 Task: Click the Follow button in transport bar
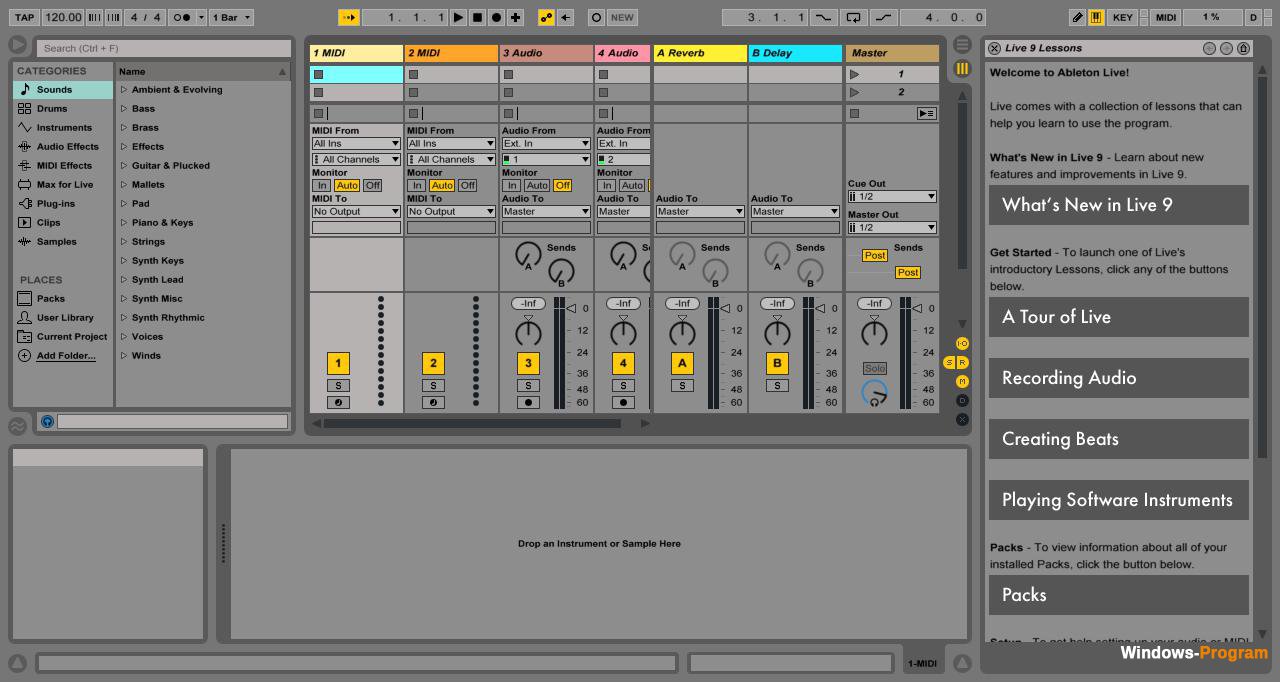pos(349,17)
